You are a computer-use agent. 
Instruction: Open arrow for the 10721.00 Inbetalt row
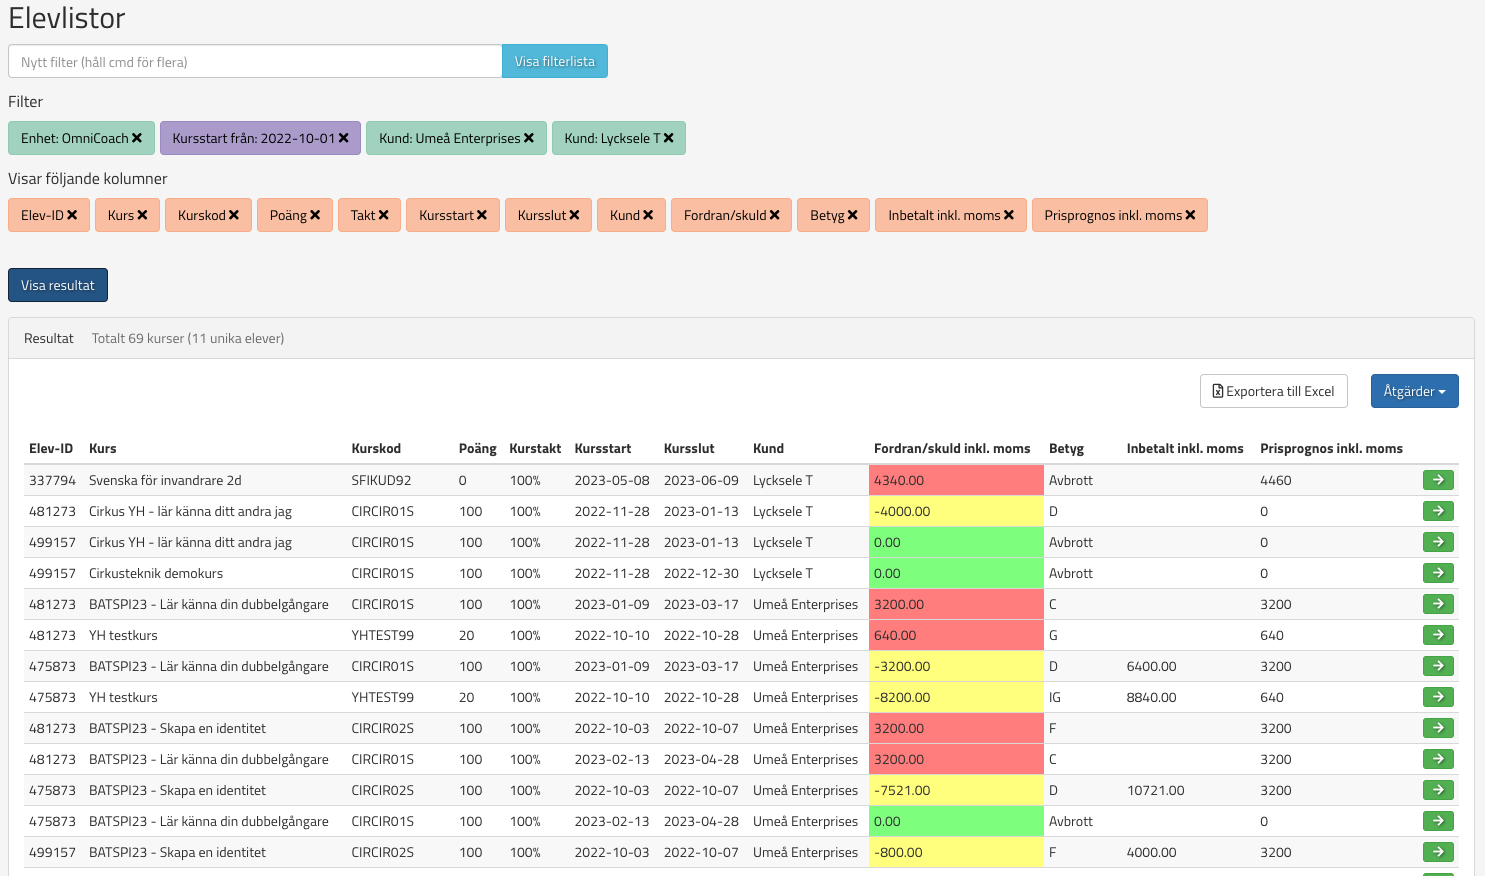1437,790
